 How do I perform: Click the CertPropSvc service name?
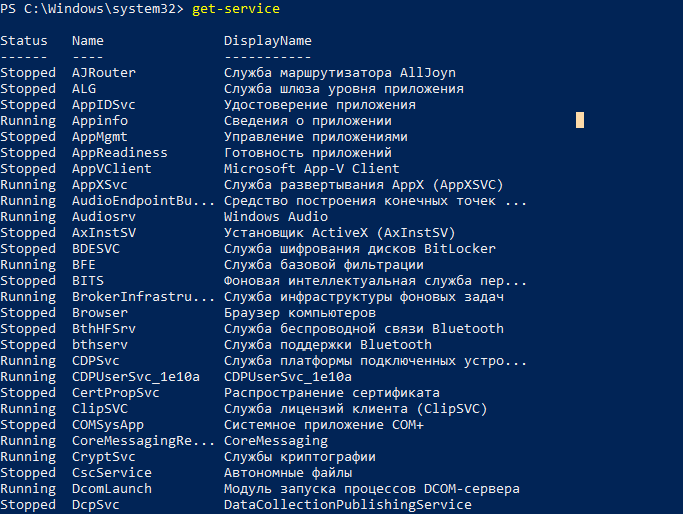[115, 393]
